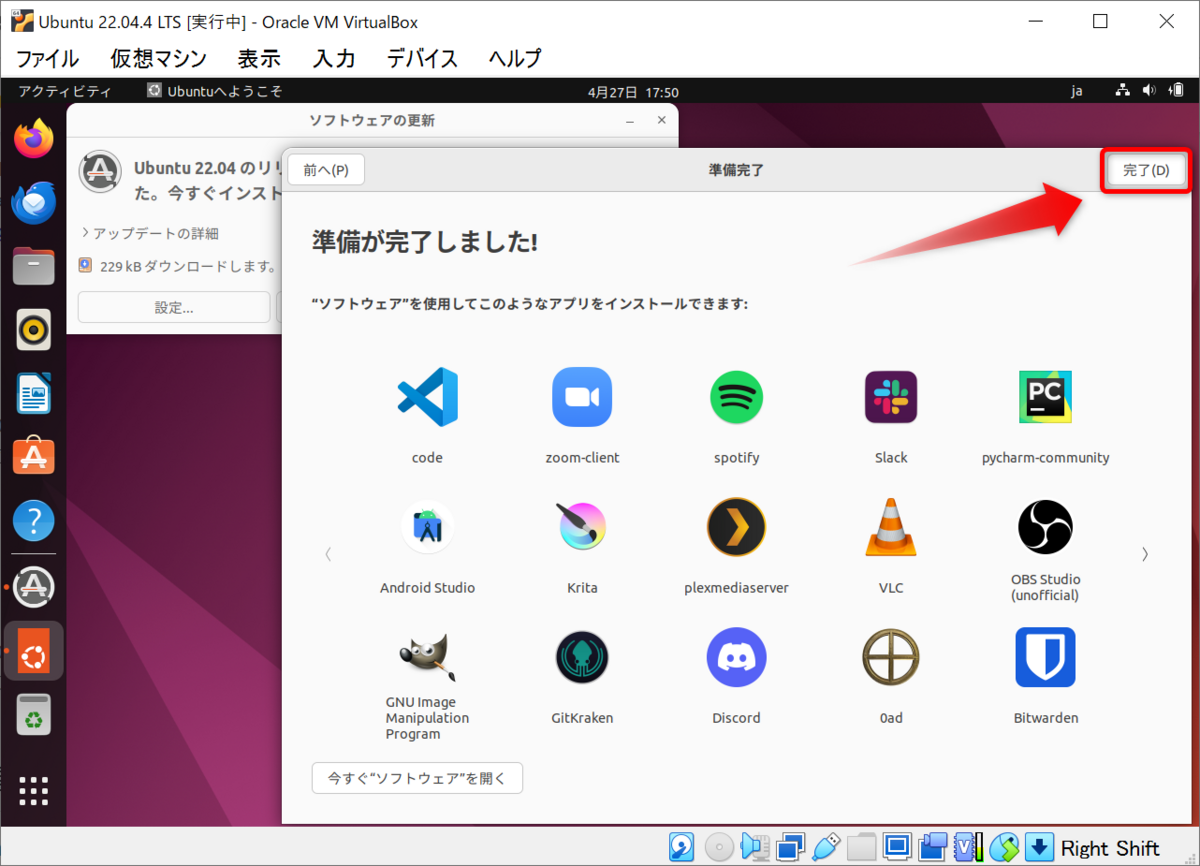The image size is (1200, 866).
Task: Click 設定... in the software update window
Action: coord(174,307)
